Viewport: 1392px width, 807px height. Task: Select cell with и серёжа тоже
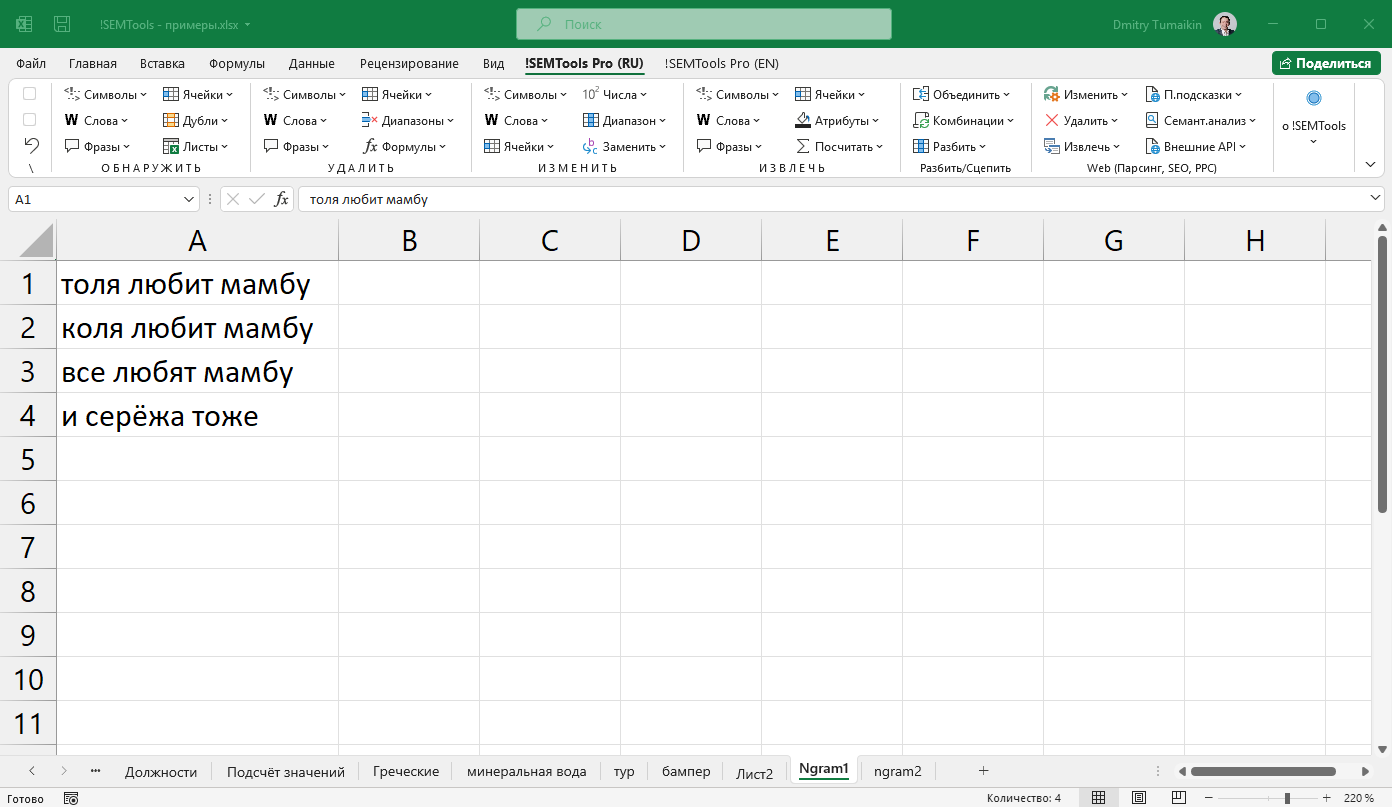click(197, 415)
